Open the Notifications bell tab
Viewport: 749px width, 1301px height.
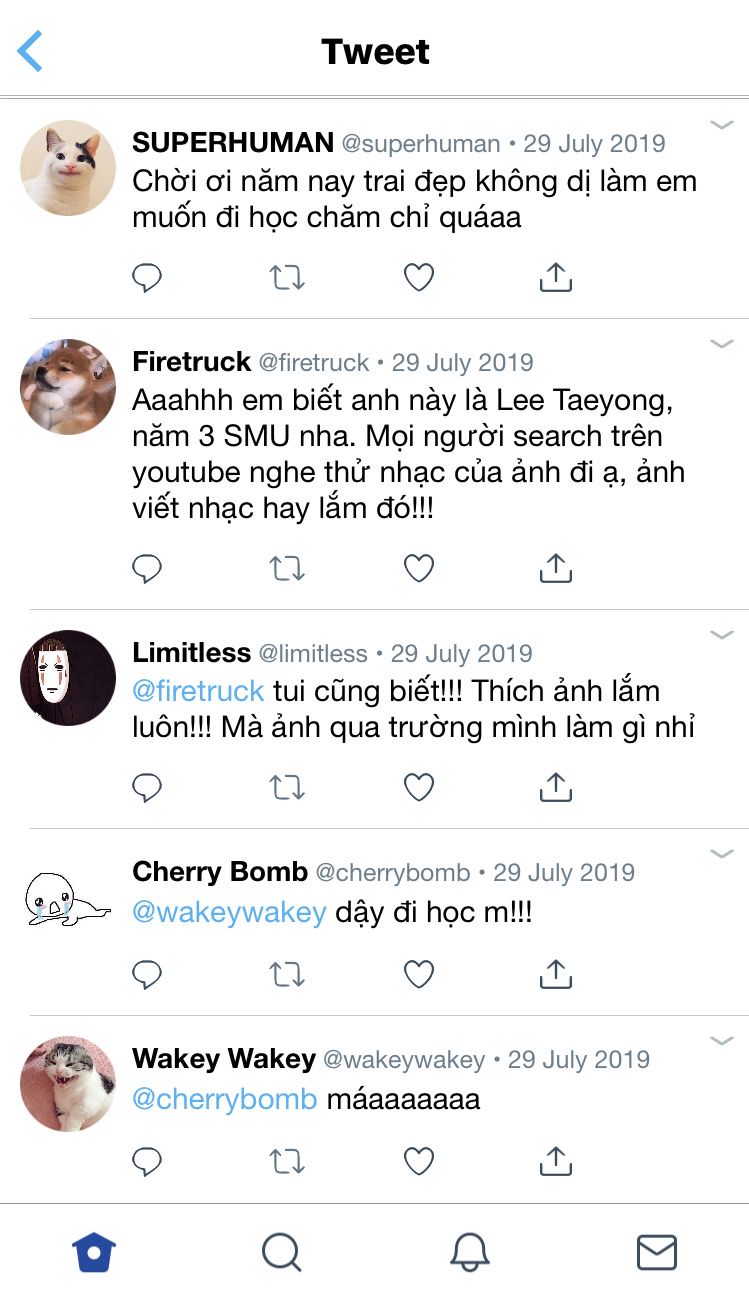(x=469, y=1252)
